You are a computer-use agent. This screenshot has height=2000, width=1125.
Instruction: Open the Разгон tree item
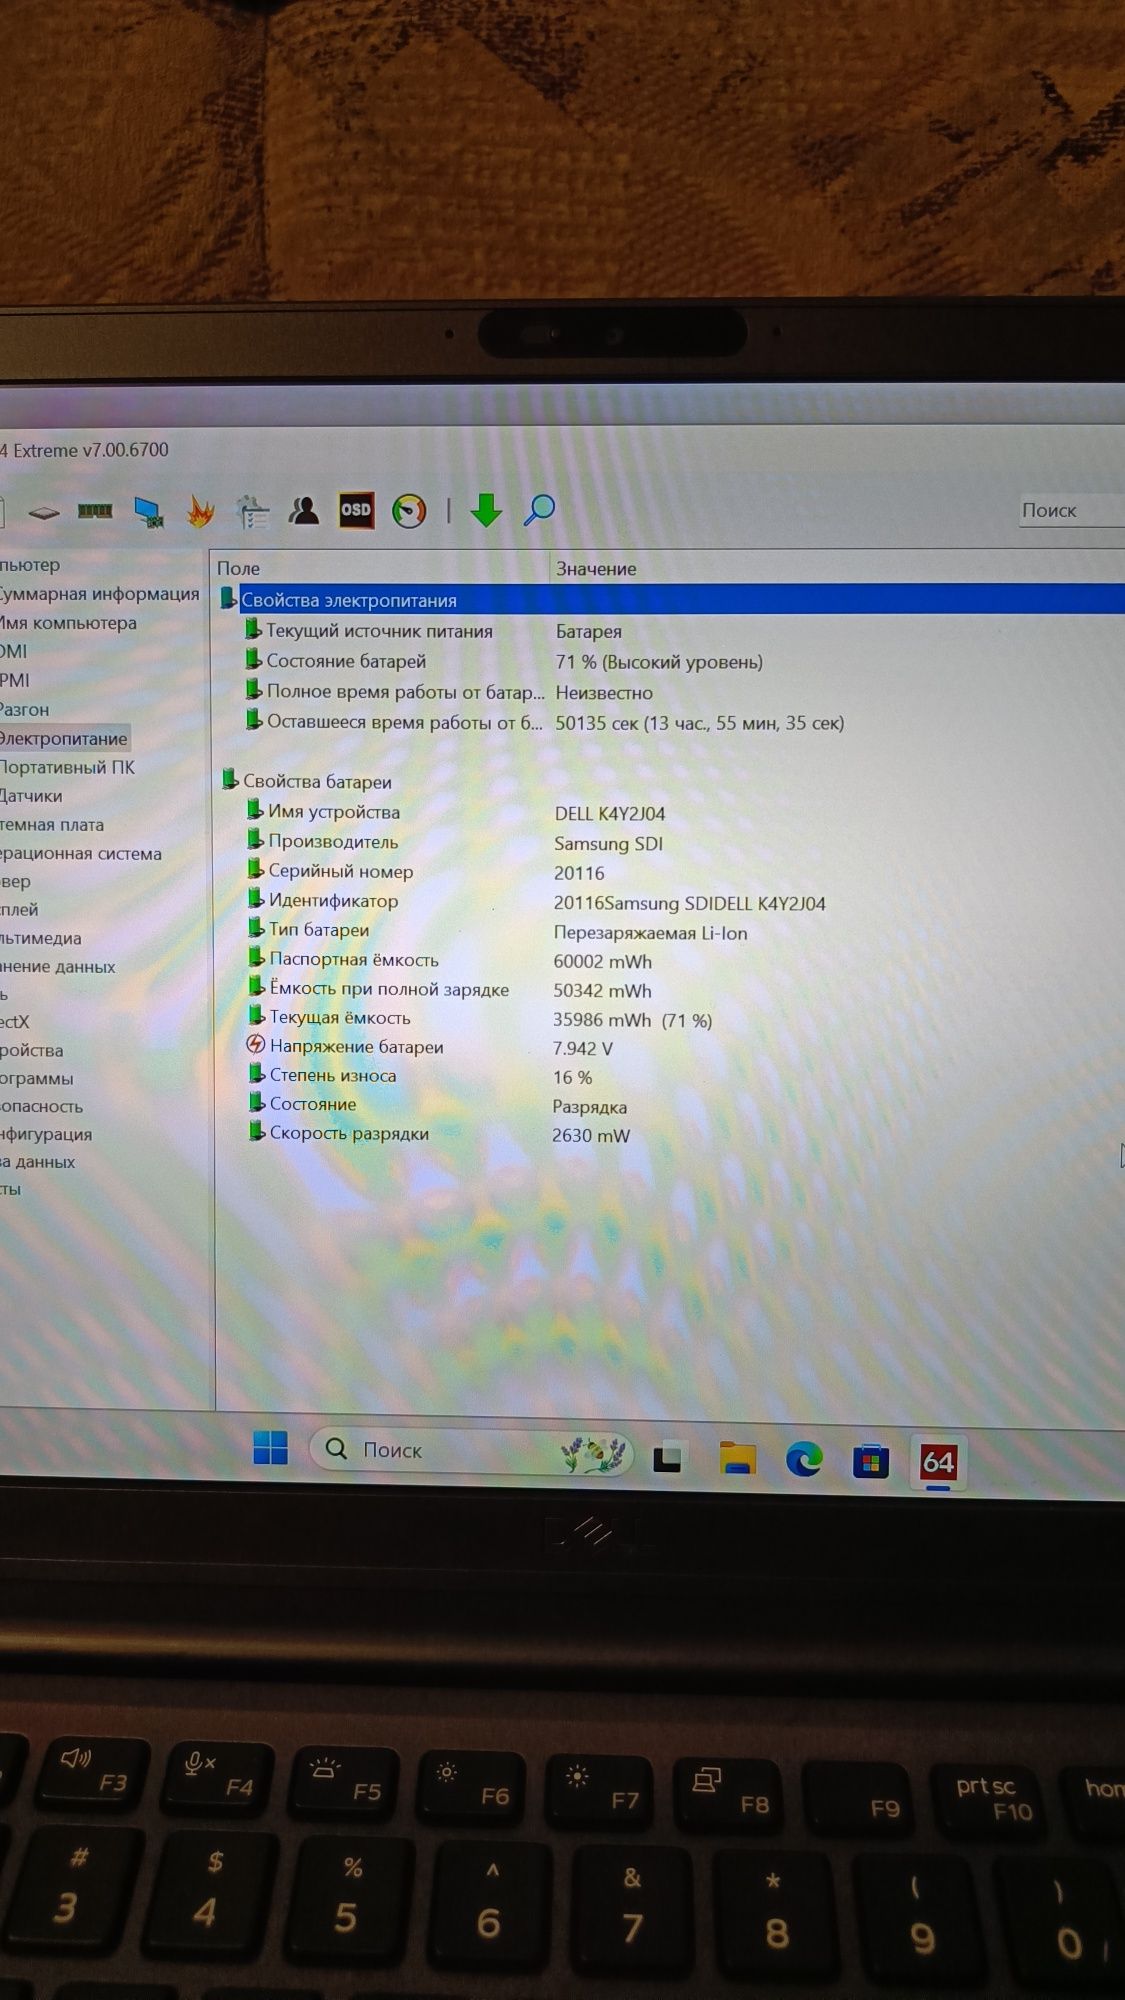tap(24, 710)
